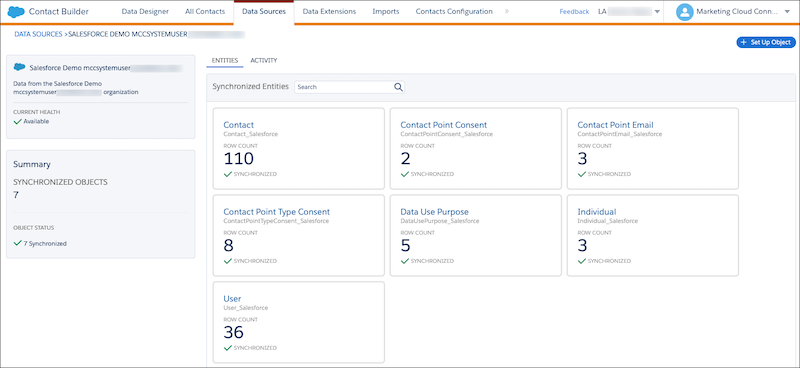Click the DATA SOURCES breadcrumb link
The height and width of the screenshot is (368, 800).
pos(38,35)
